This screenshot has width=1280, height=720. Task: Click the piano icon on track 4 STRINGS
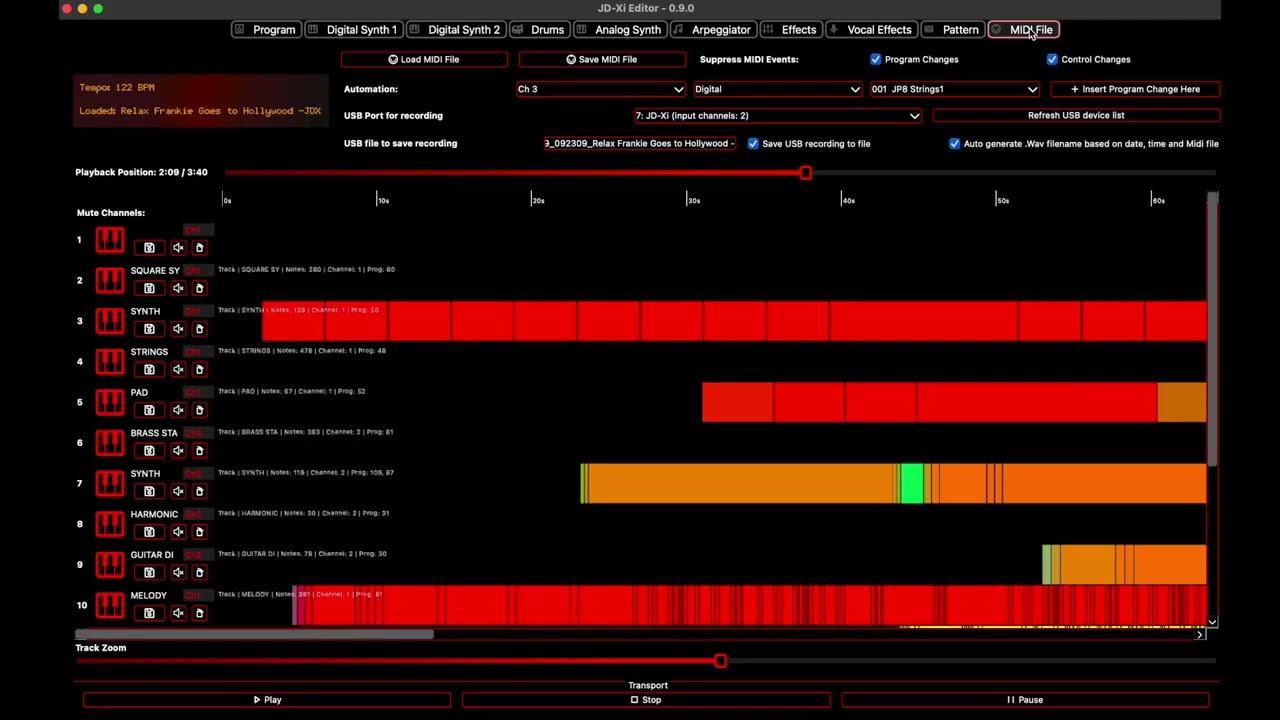point(110,361)
